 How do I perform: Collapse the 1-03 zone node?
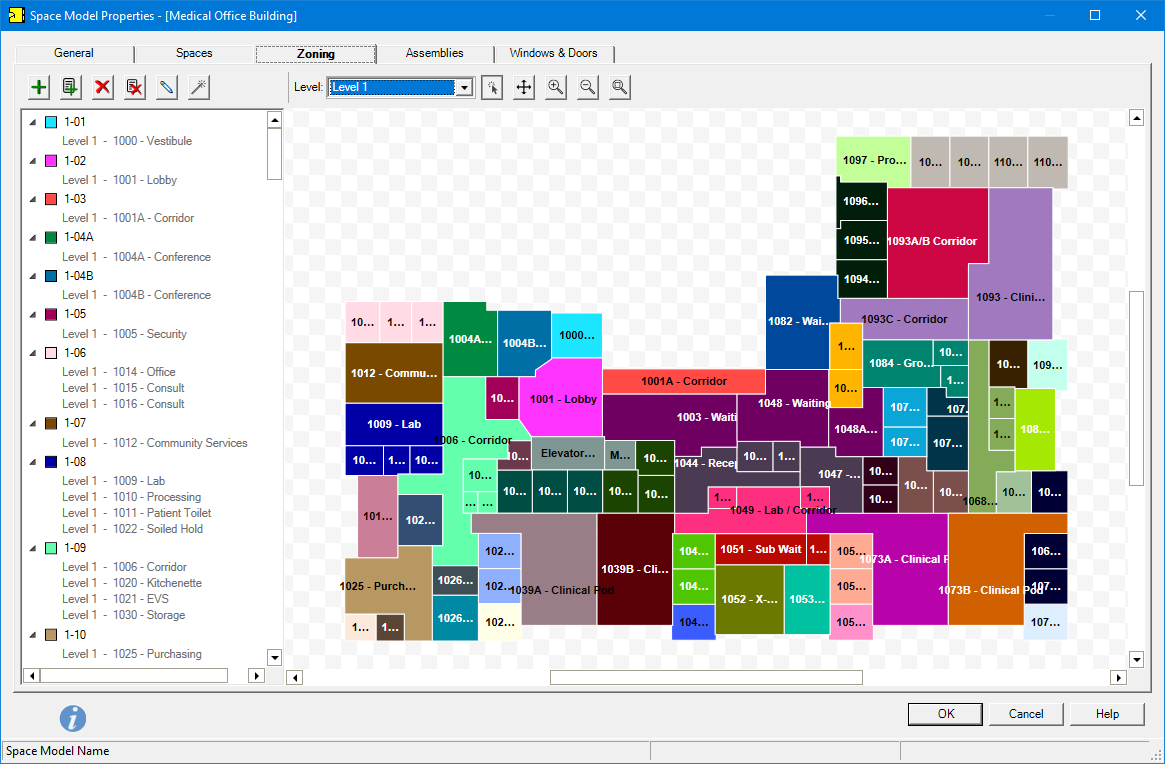point(33,199)
